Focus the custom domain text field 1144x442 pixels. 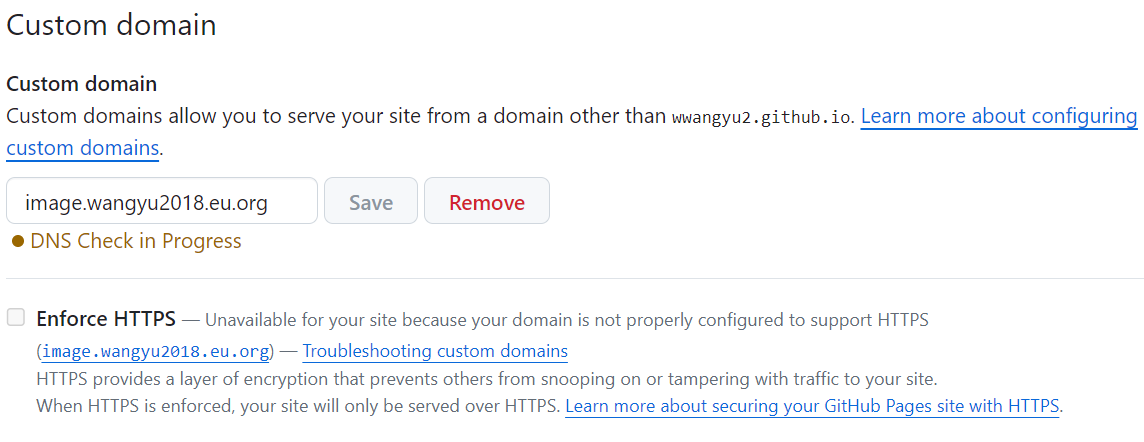[162, 201]
